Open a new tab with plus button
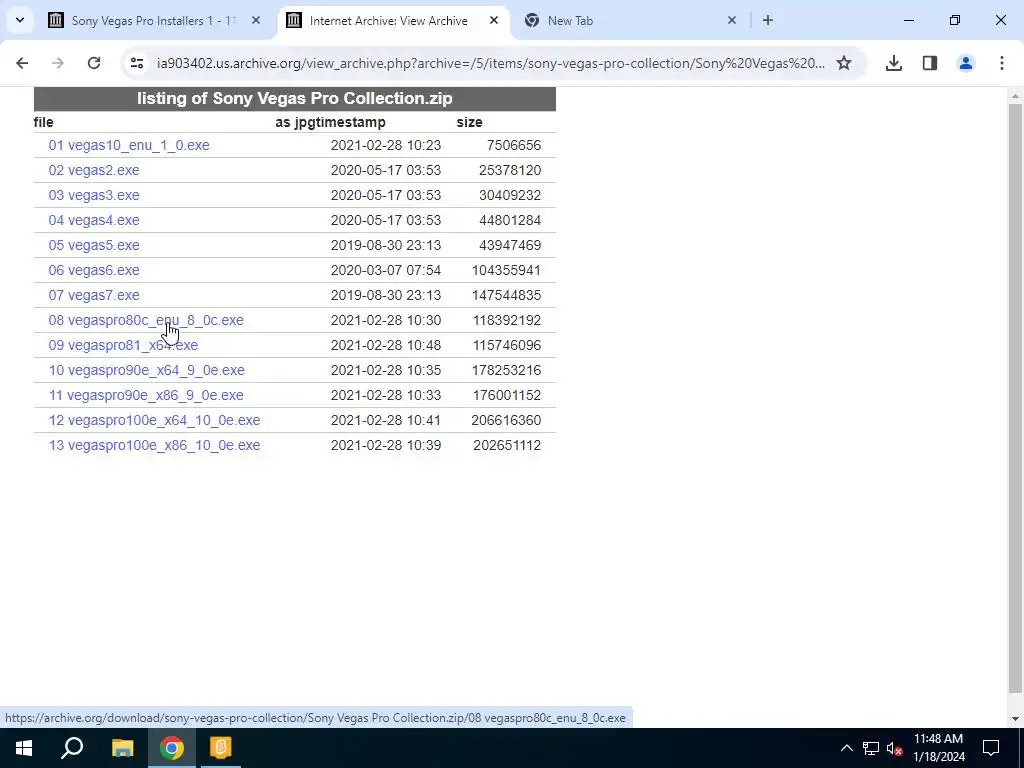 [x=767, y=20]
